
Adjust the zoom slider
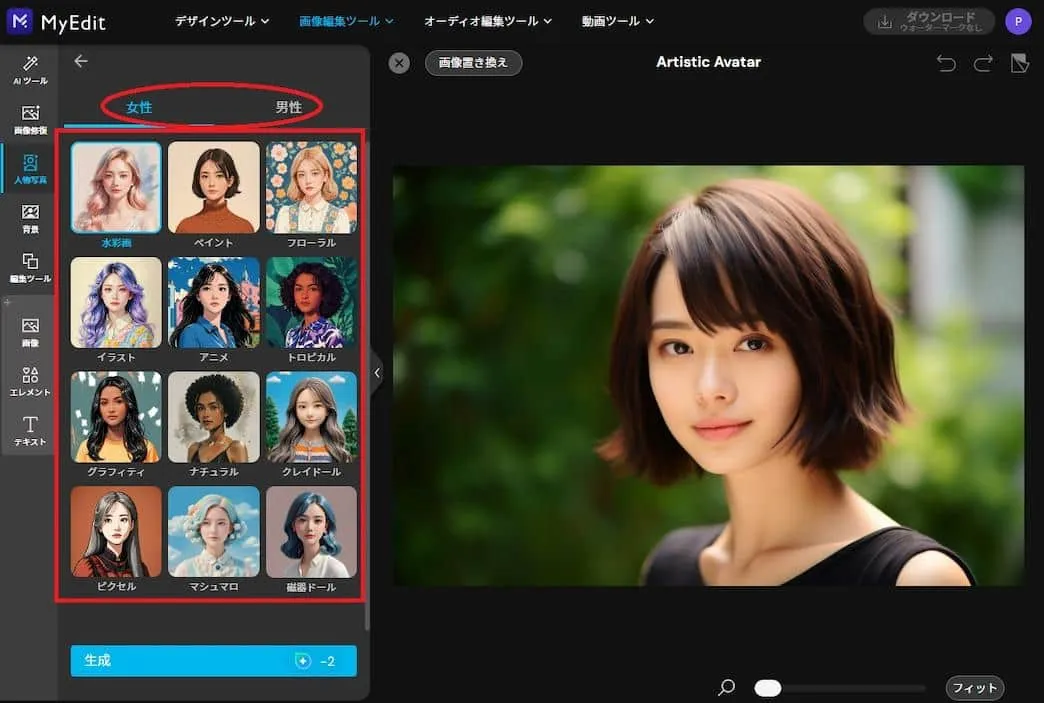point(767,688)
